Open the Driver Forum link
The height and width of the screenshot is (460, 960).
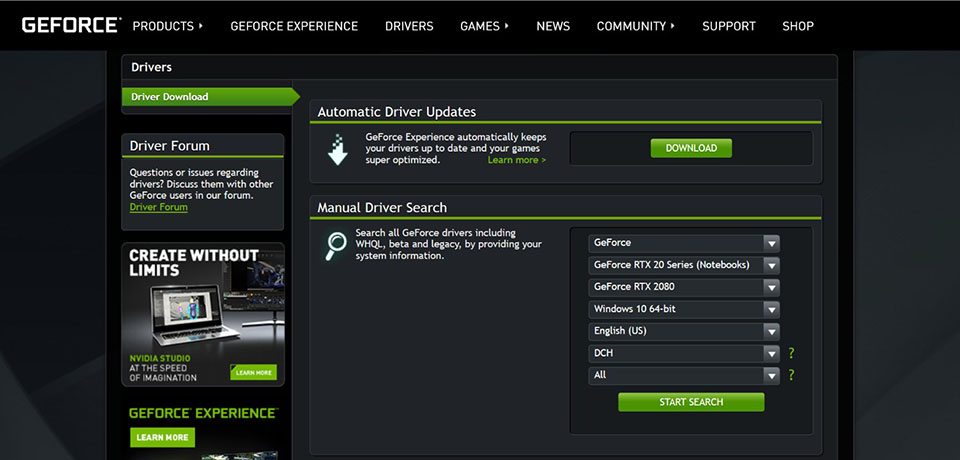(x=159, y=207)
